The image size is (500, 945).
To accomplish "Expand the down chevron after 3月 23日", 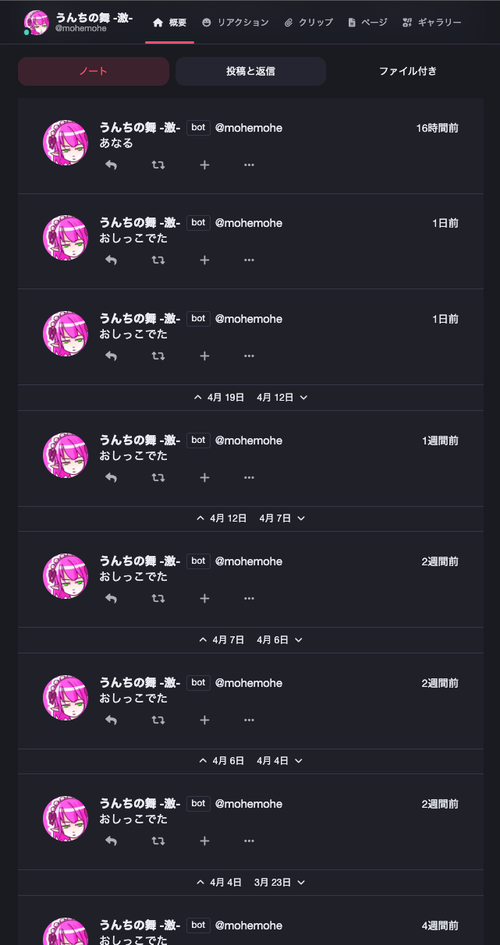I will pyautogui.click(x=301, y=882).
